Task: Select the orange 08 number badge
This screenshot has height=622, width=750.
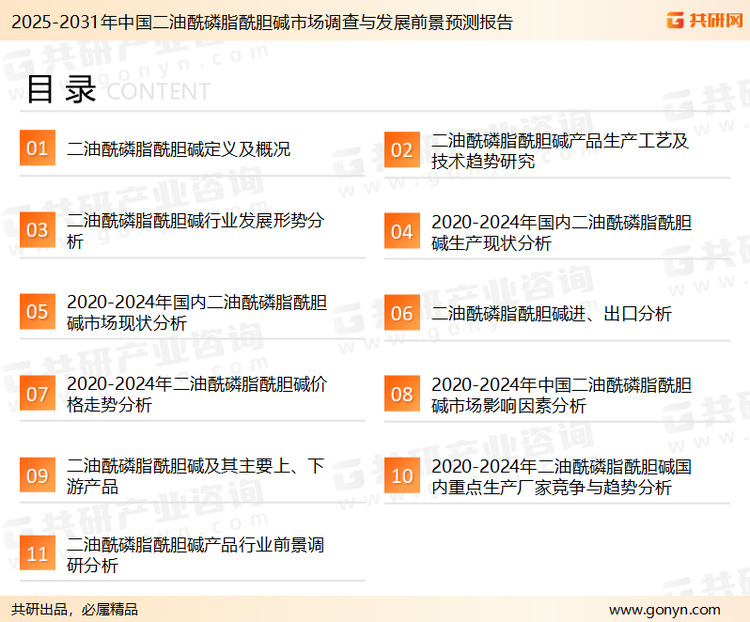Action: point(402,394)
